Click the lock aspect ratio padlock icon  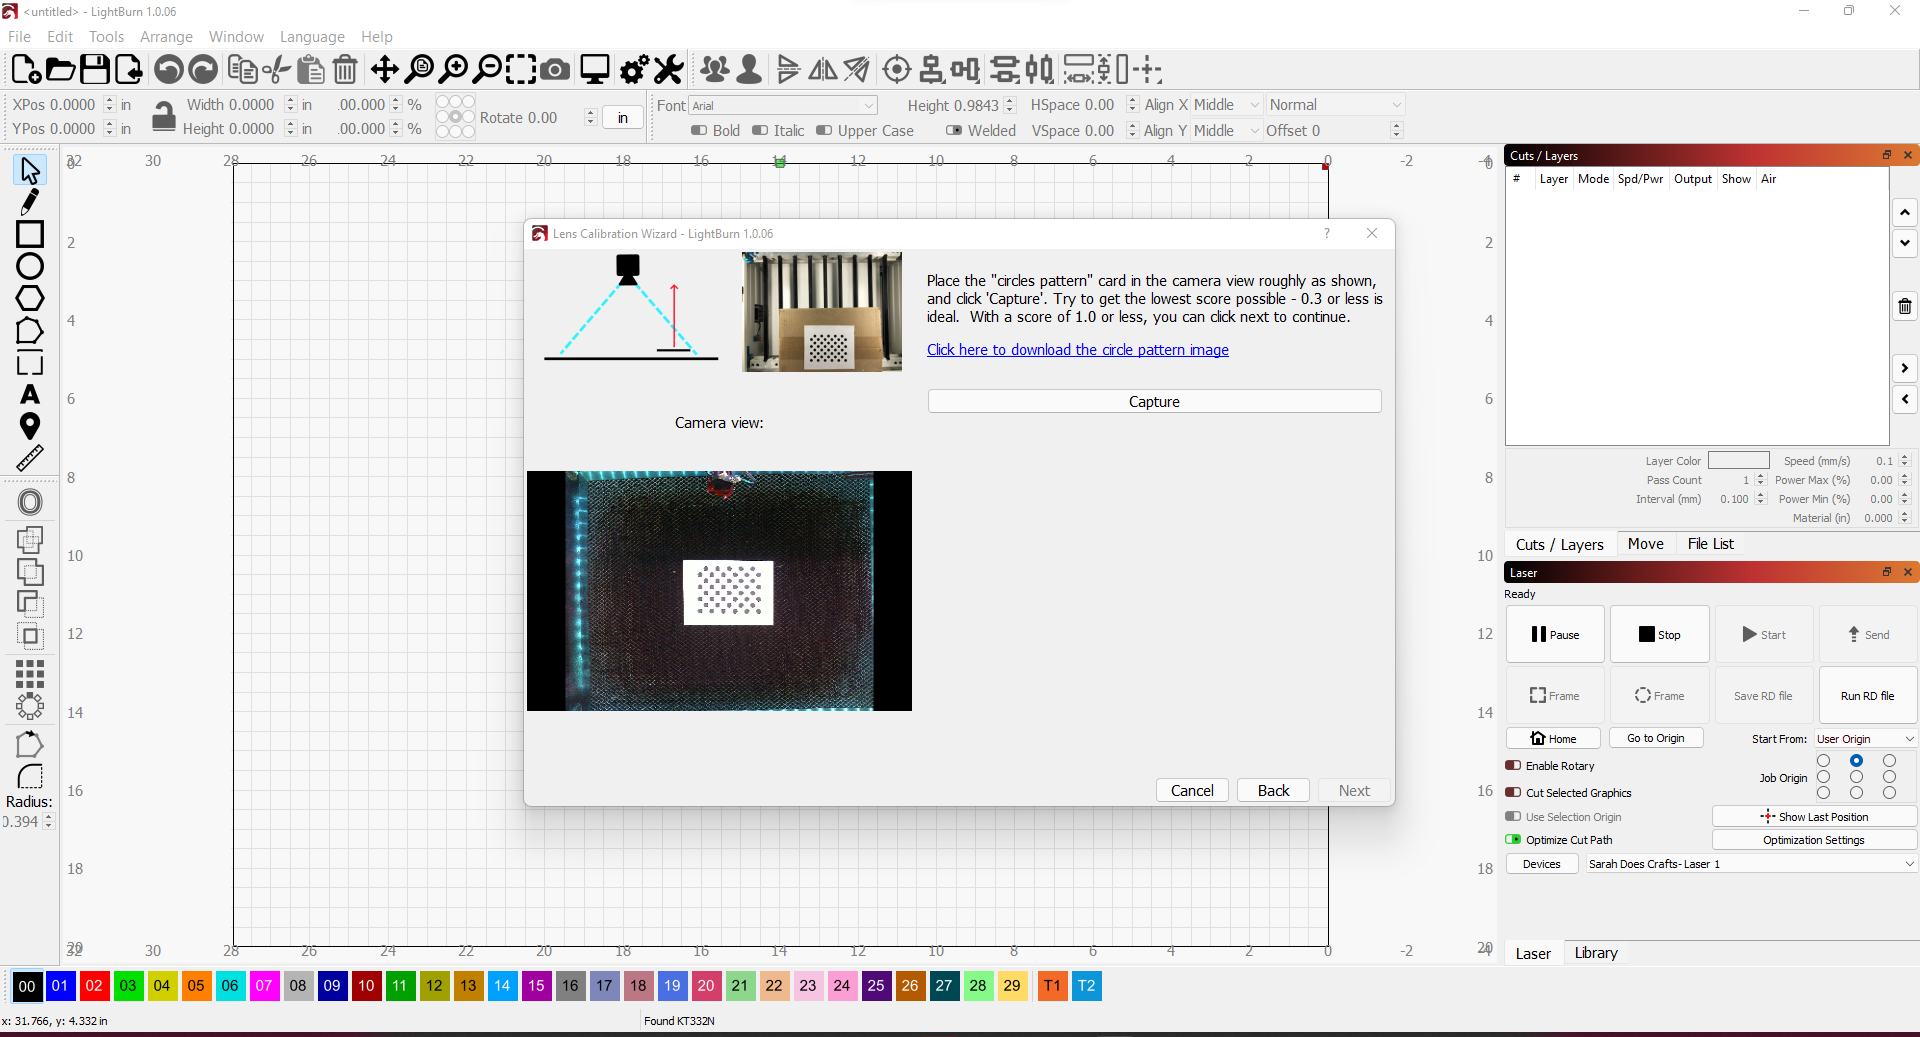pos(163,116)
